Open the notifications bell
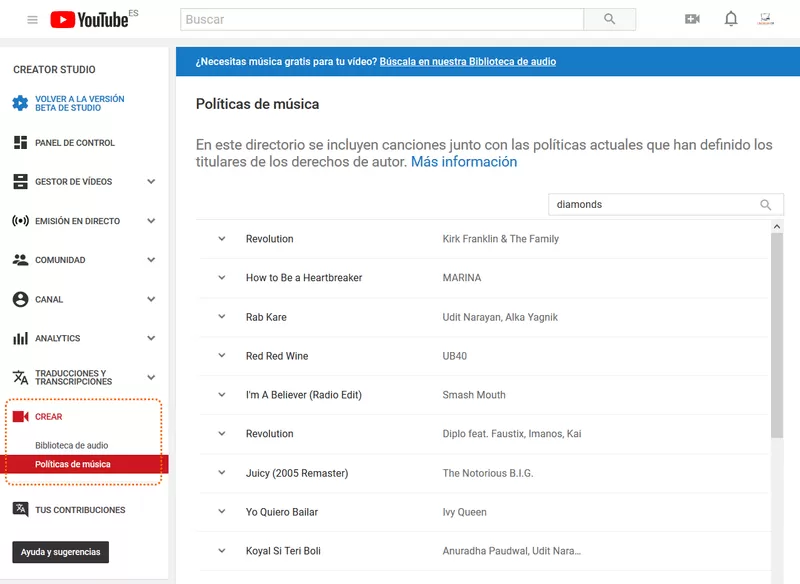This screenshot has height=584, width=800. tap(731, 19)
